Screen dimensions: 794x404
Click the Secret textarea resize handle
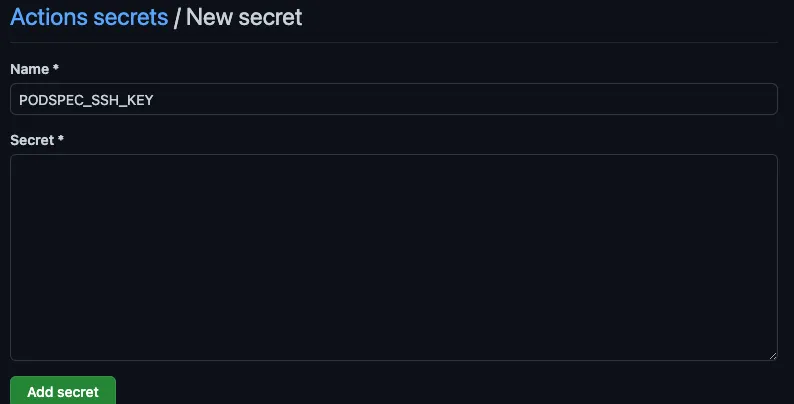coord(773,356)
